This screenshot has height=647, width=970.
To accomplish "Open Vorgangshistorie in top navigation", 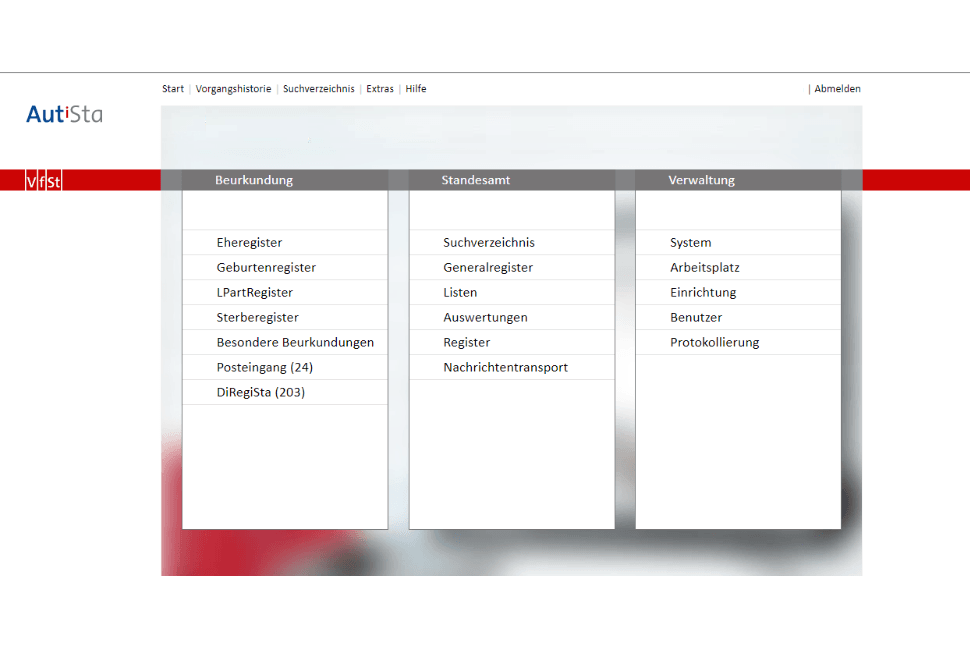I will (233, 89).
